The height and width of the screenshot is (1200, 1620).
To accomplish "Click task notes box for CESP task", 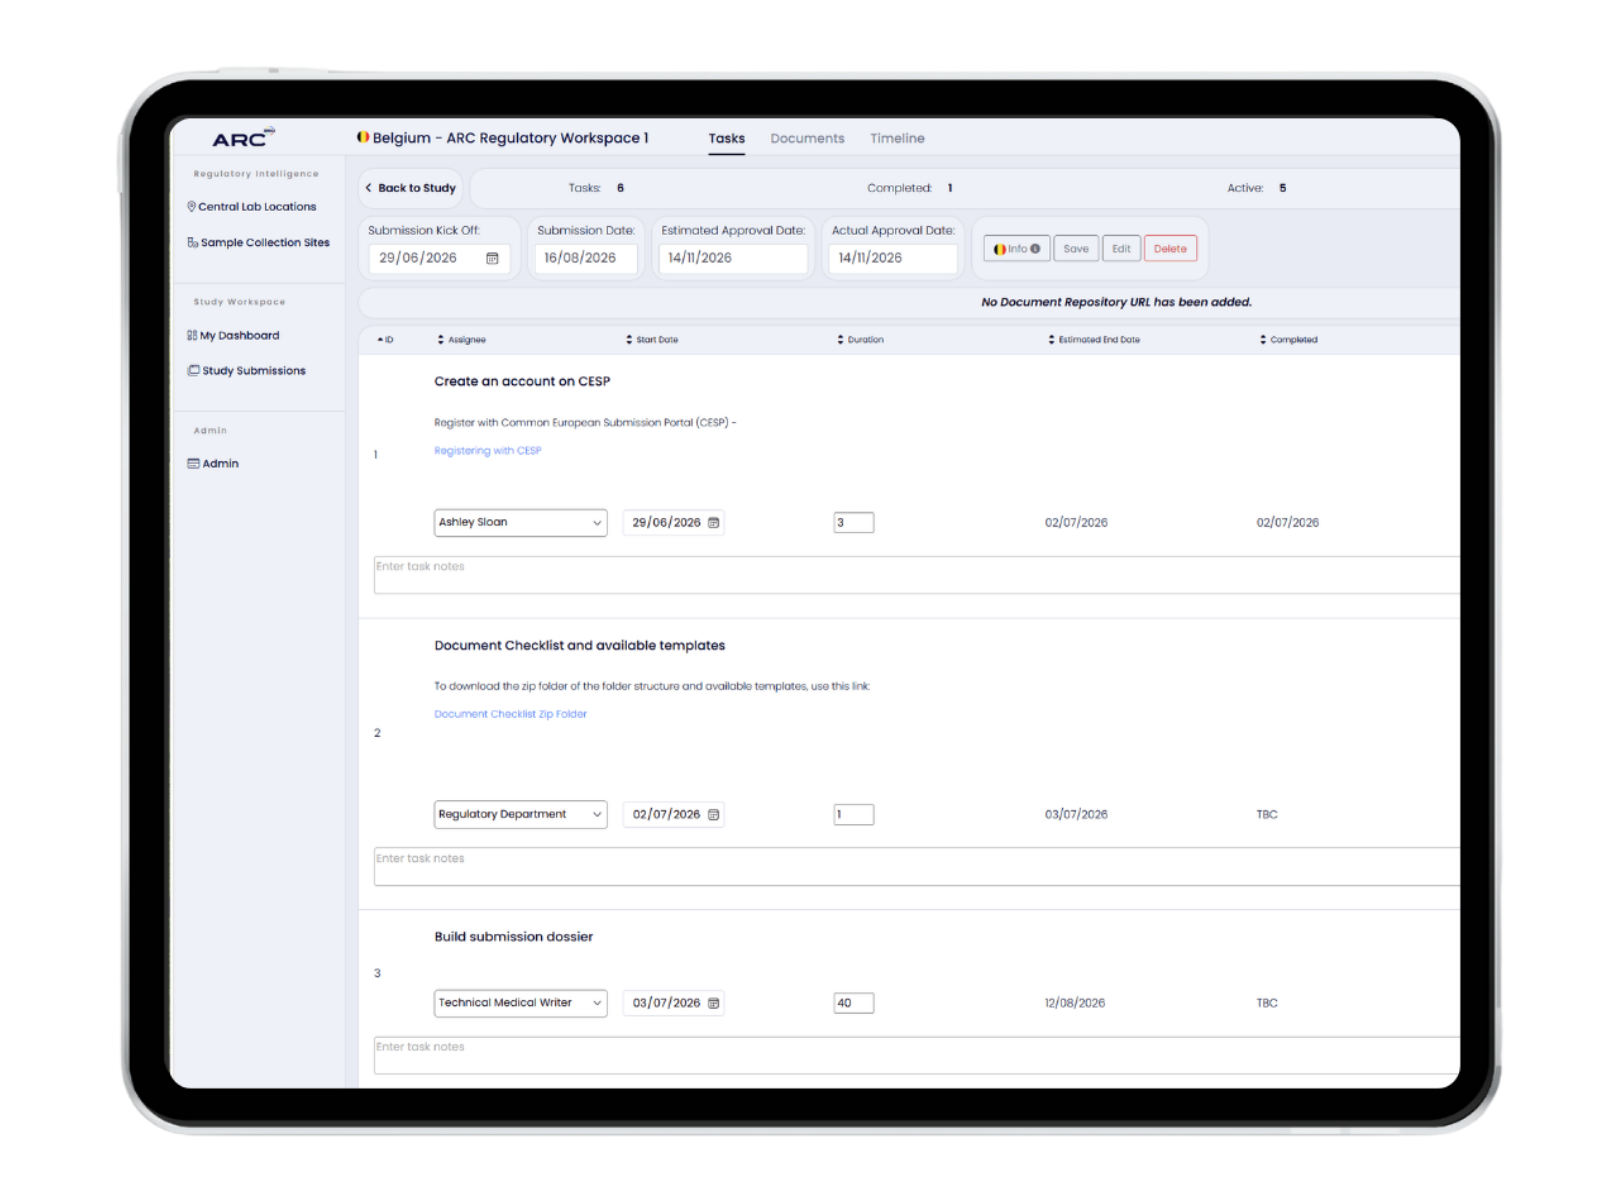I will coord(916,575).
